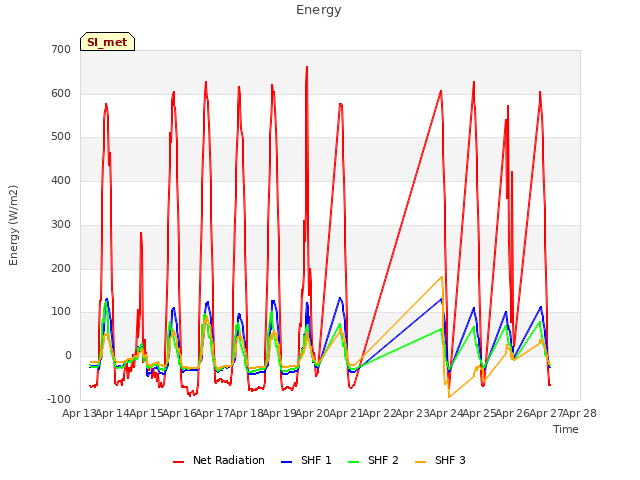Click the Apr 13 x-axis label
640x480 pixels.
[x=79, y=413]
